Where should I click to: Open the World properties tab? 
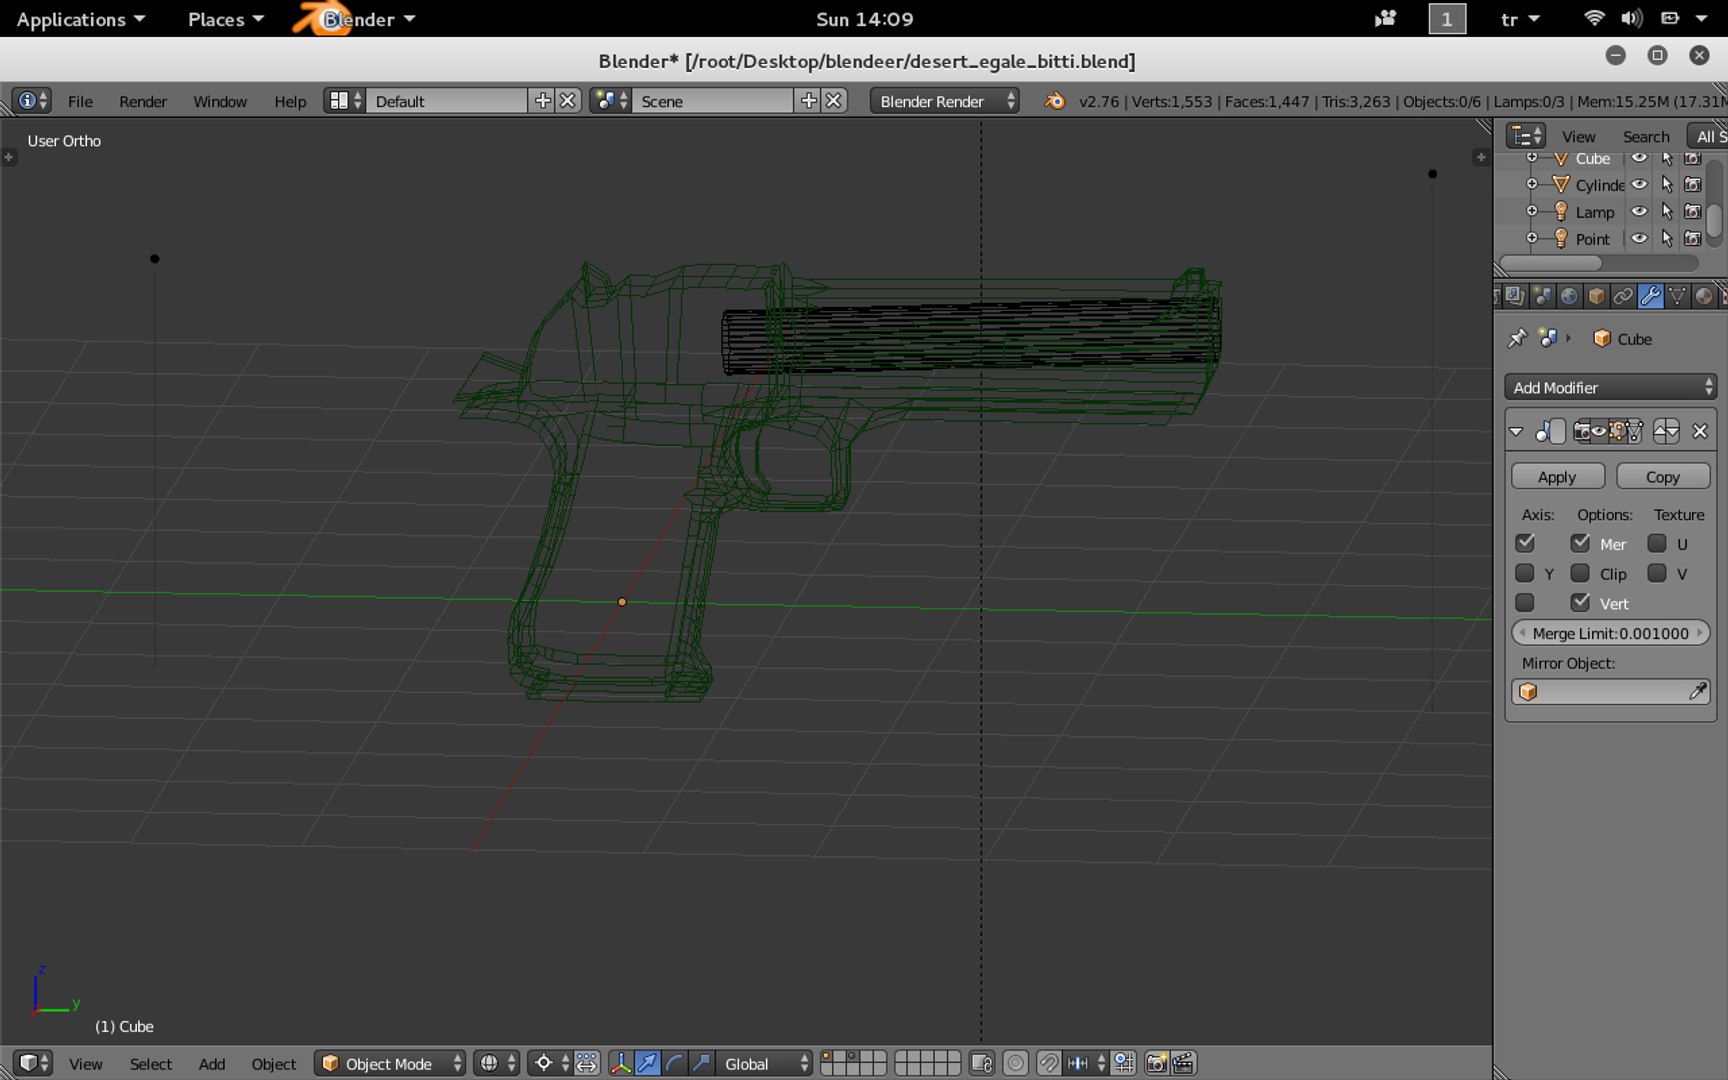coord(1570,296)
